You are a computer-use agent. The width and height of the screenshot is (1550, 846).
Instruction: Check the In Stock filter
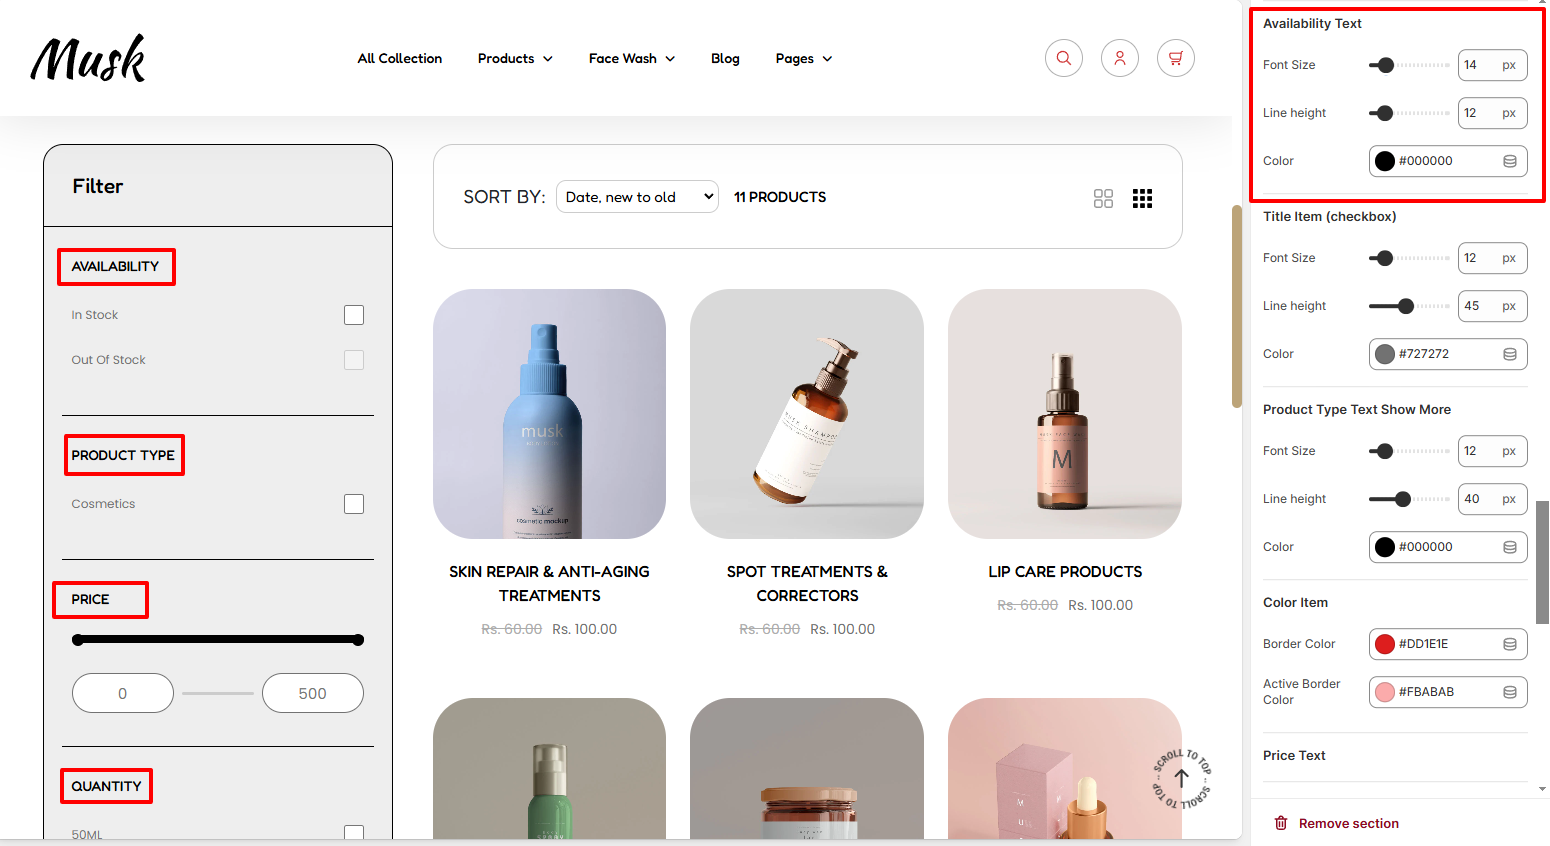click(x=354, y=315)
